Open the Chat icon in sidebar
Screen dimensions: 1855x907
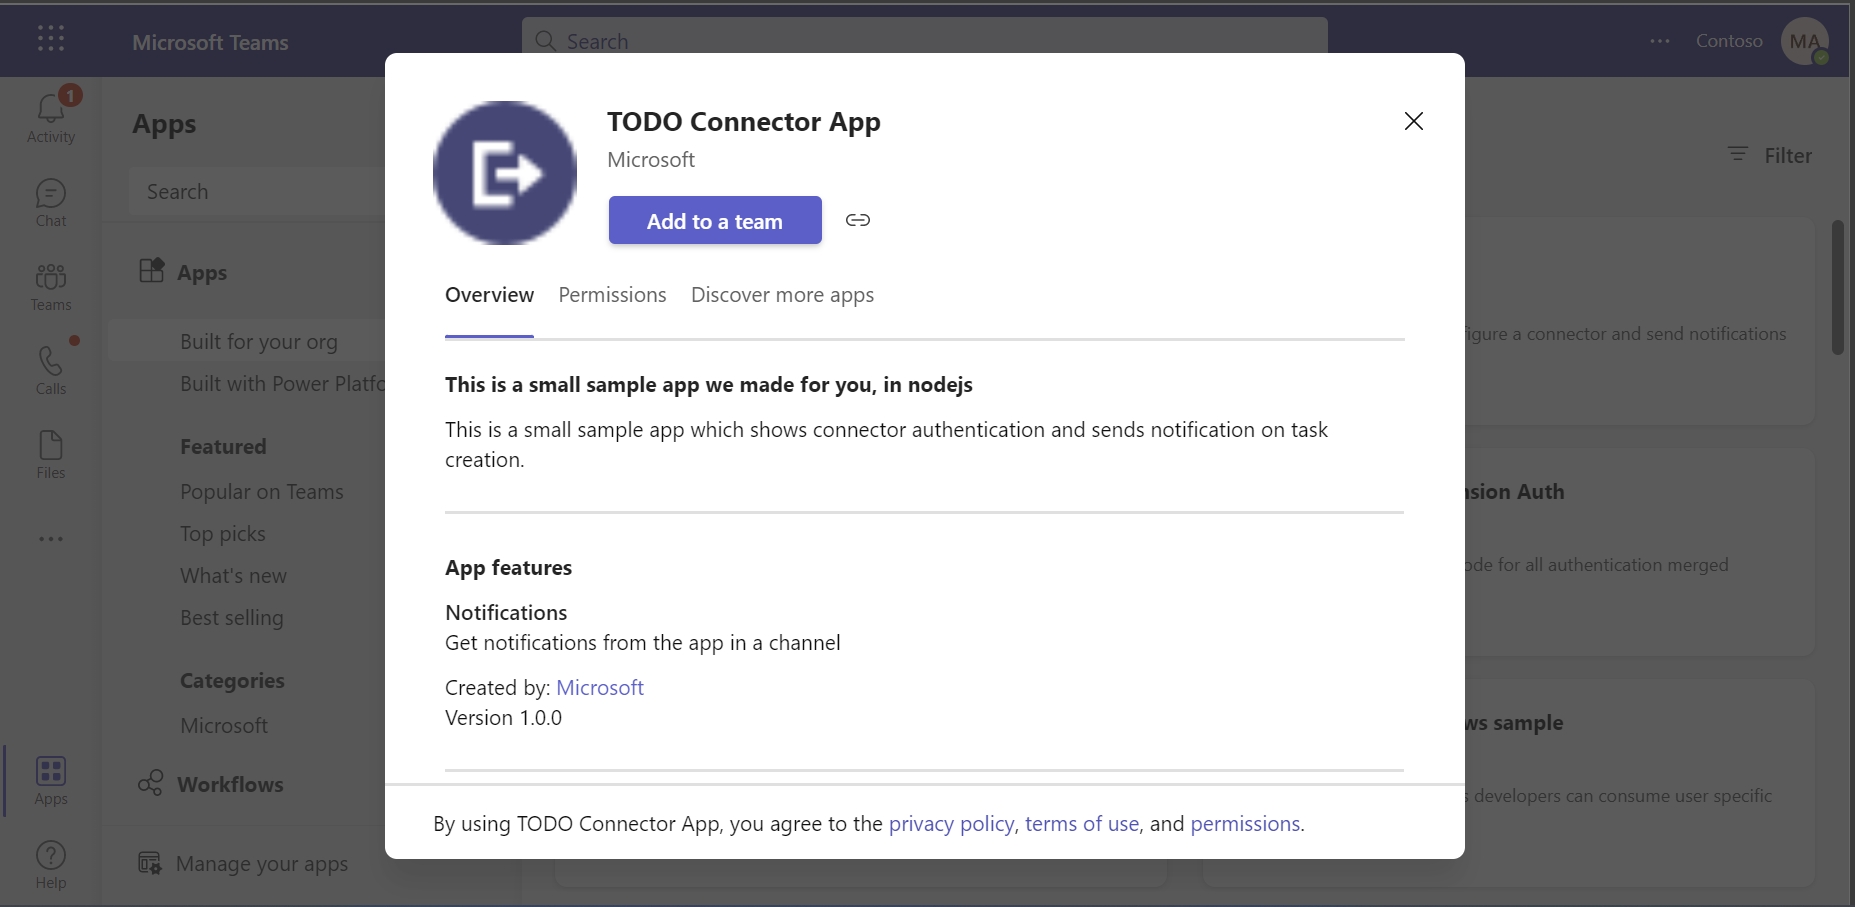[51, 193]
